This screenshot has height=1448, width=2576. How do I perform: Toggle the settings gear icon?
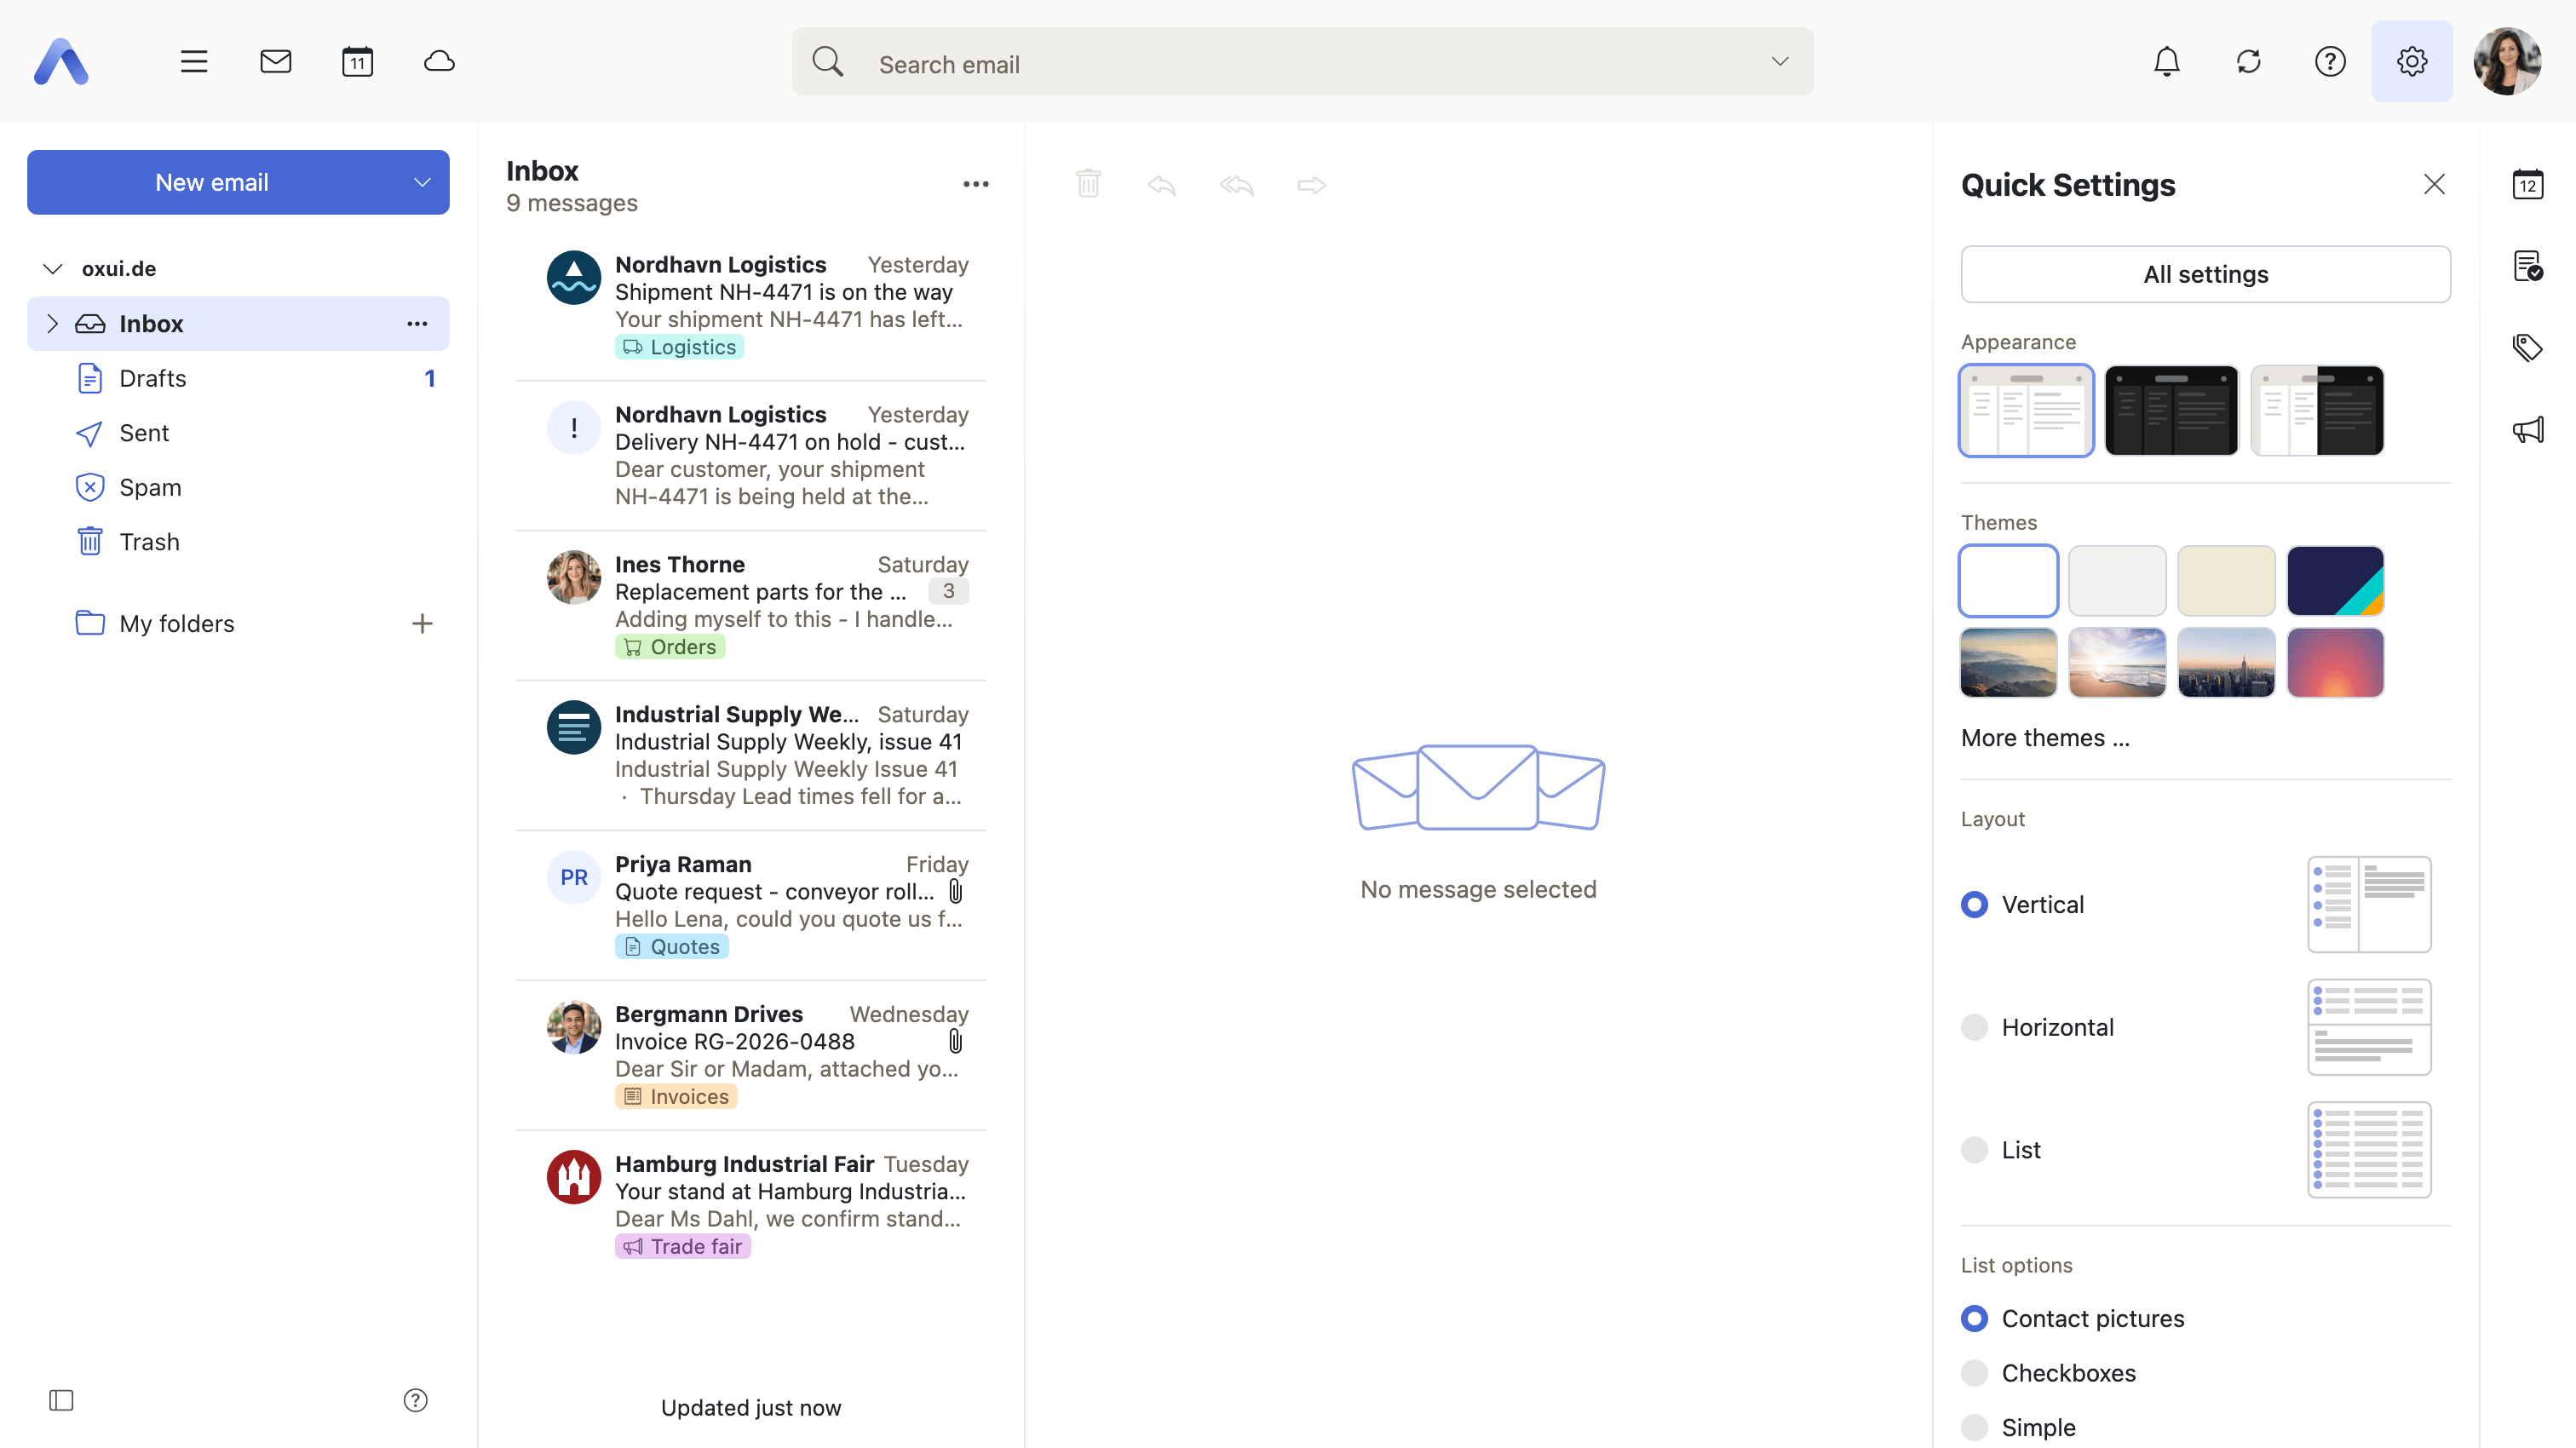pyautogui.click(x=2412, y=62)
